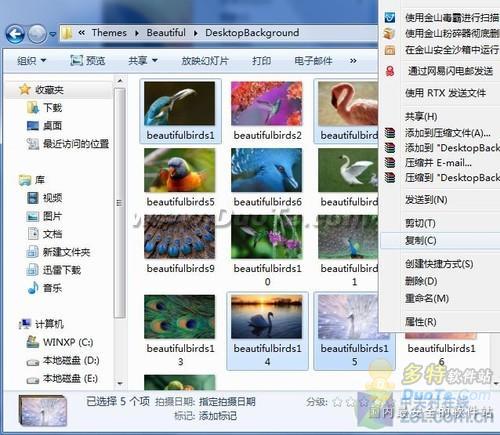Click 预览 preview toolbar icon
The height and width of the screenshot is (435, 500).
click(88, 61)
